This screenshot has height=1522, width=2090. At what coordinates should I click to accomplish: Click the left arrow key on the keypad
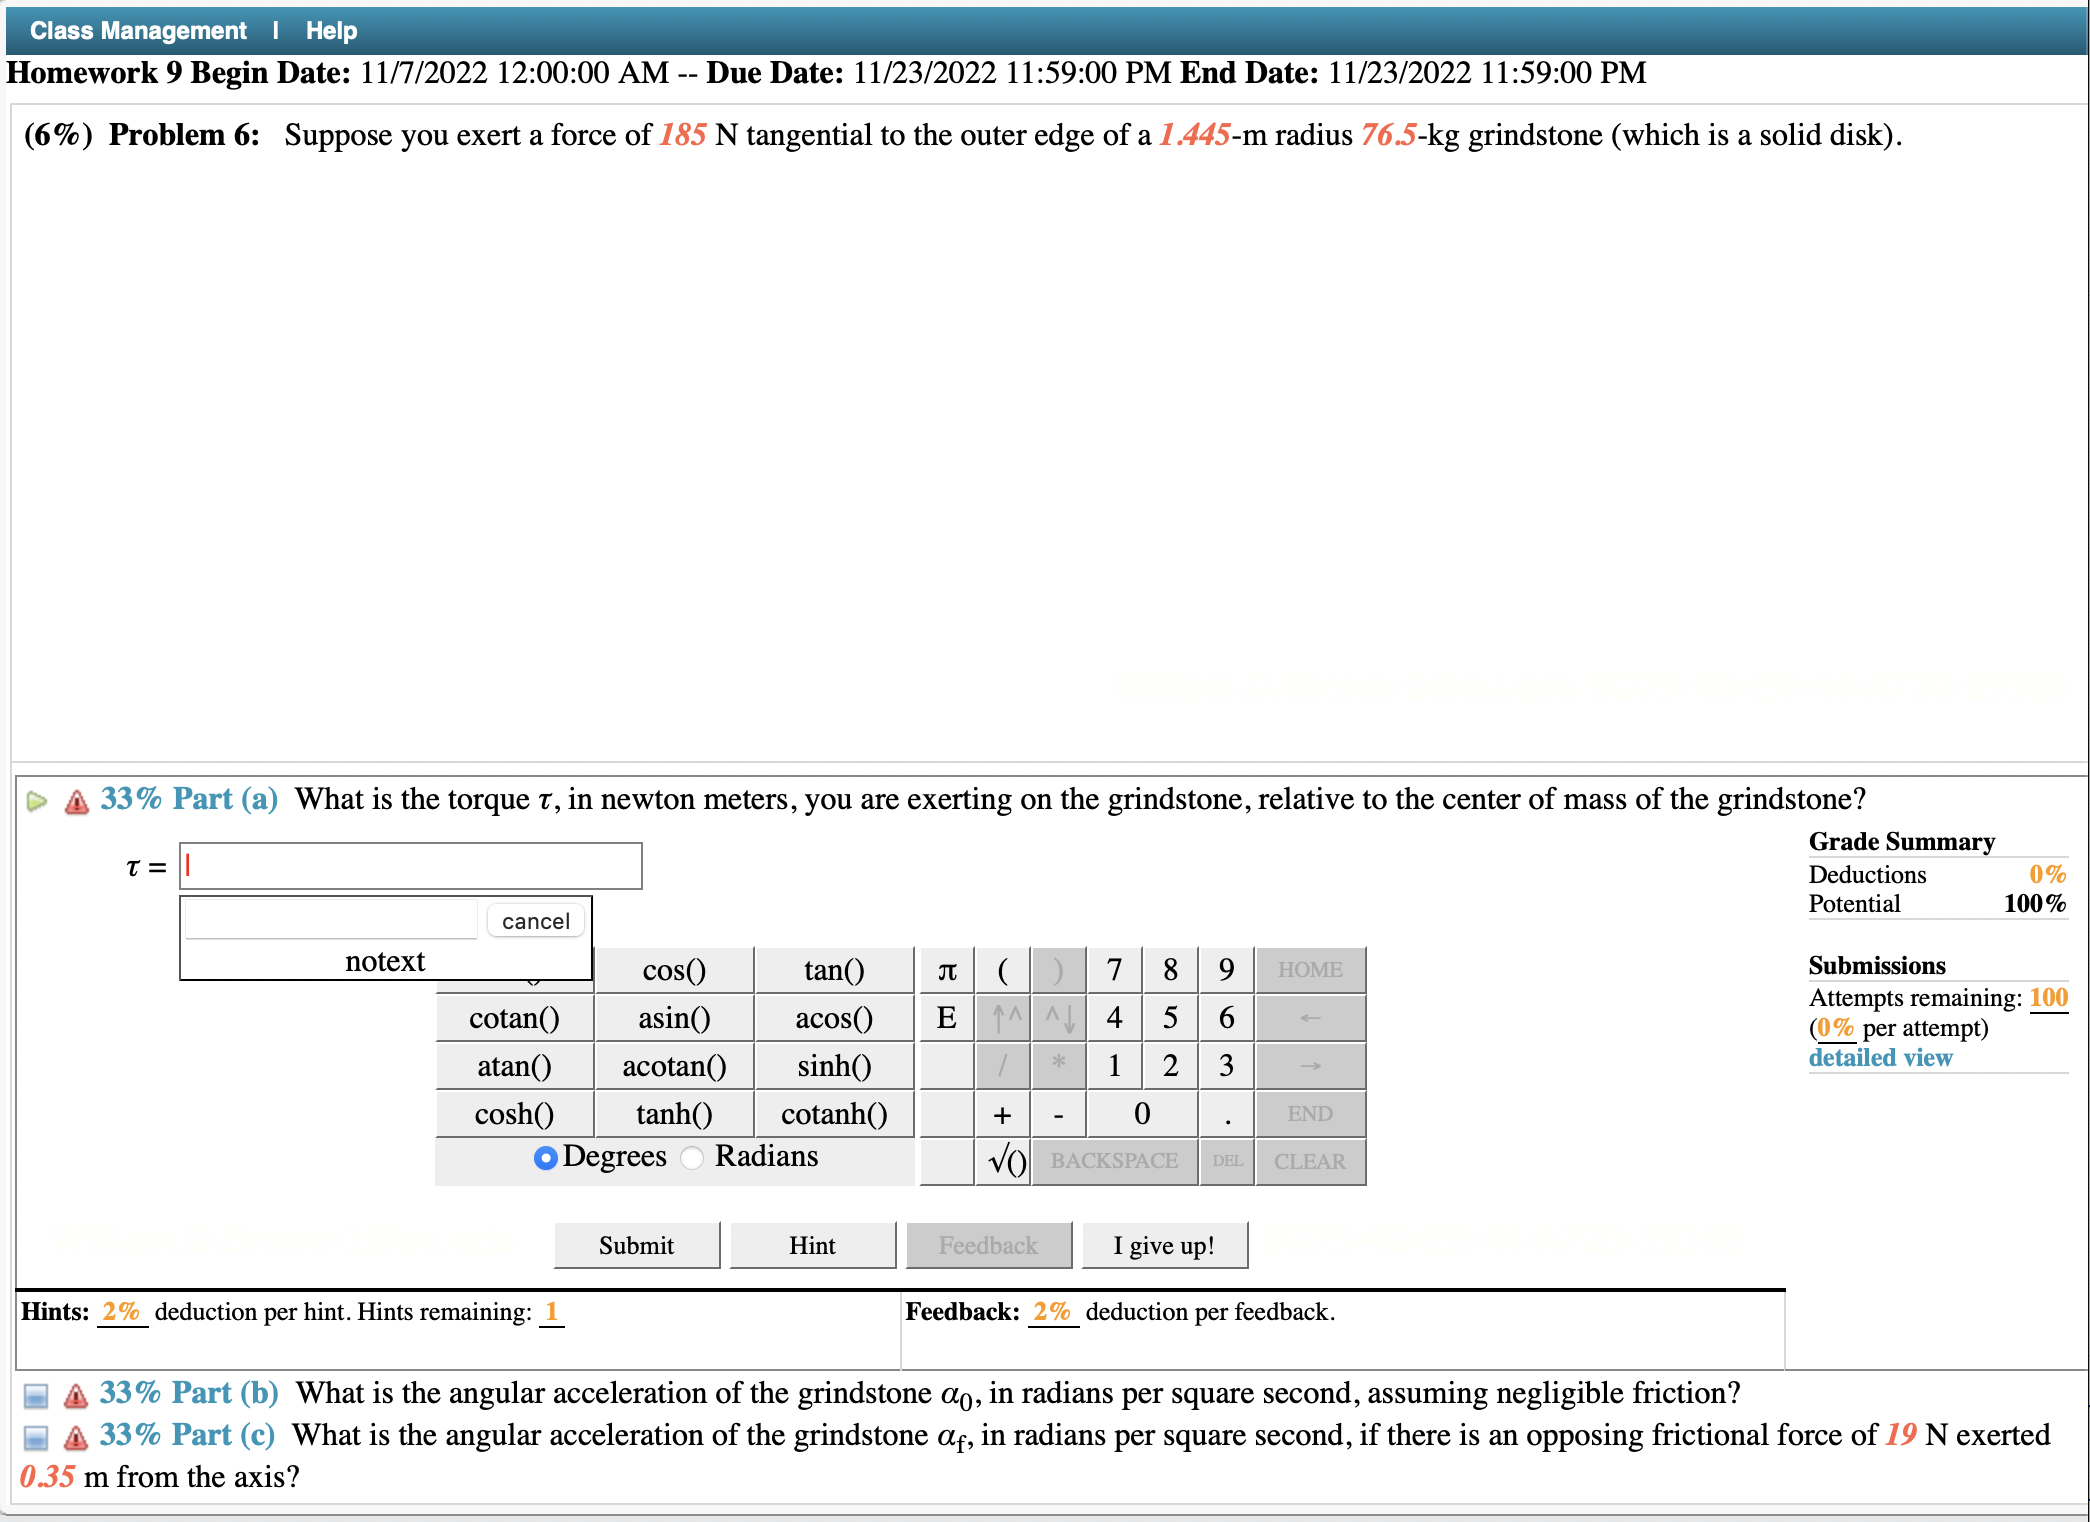click(x=1310, y=1017)
